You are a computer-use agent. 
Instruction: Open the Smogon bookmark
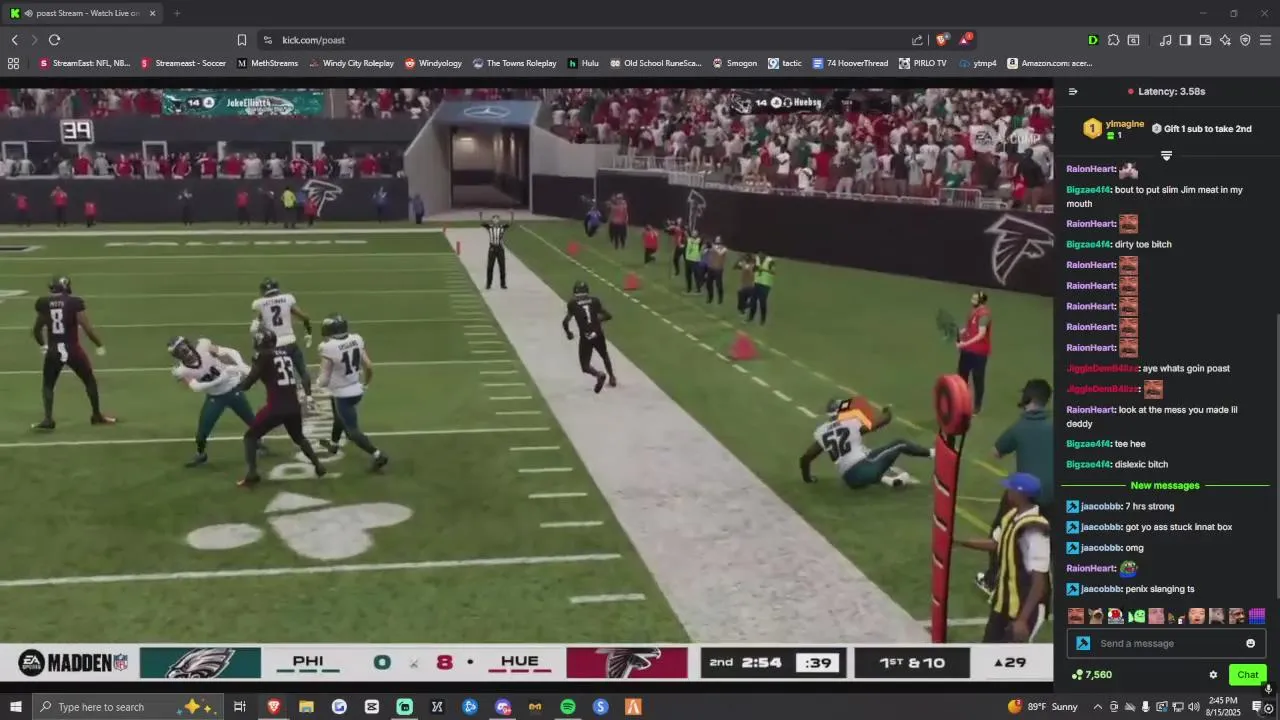point(734,63)
